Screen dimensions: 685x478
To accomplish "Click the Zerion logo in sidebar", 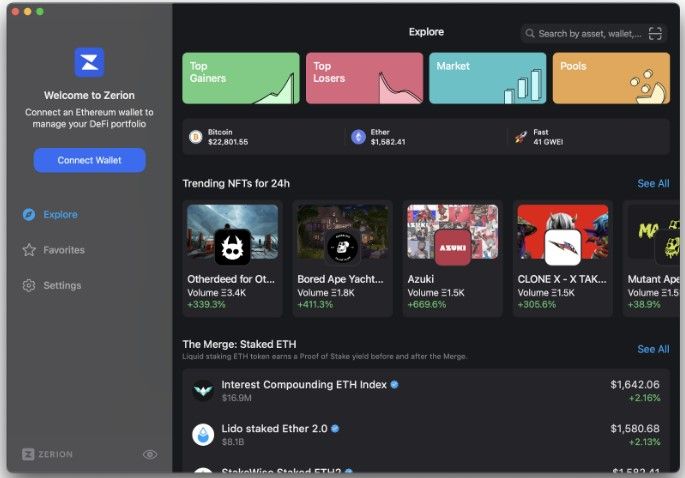I will click(x=89, y=62).
